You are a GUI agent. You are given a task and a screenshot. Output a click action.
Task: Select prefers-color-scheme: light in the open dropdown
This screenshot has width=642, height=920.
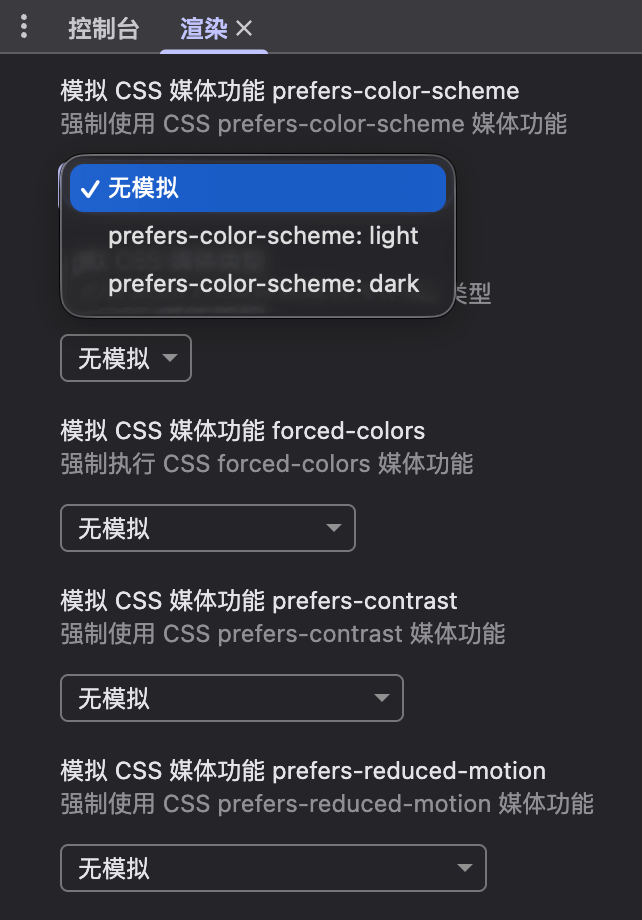pyautogui.click(x=262, y=236)
